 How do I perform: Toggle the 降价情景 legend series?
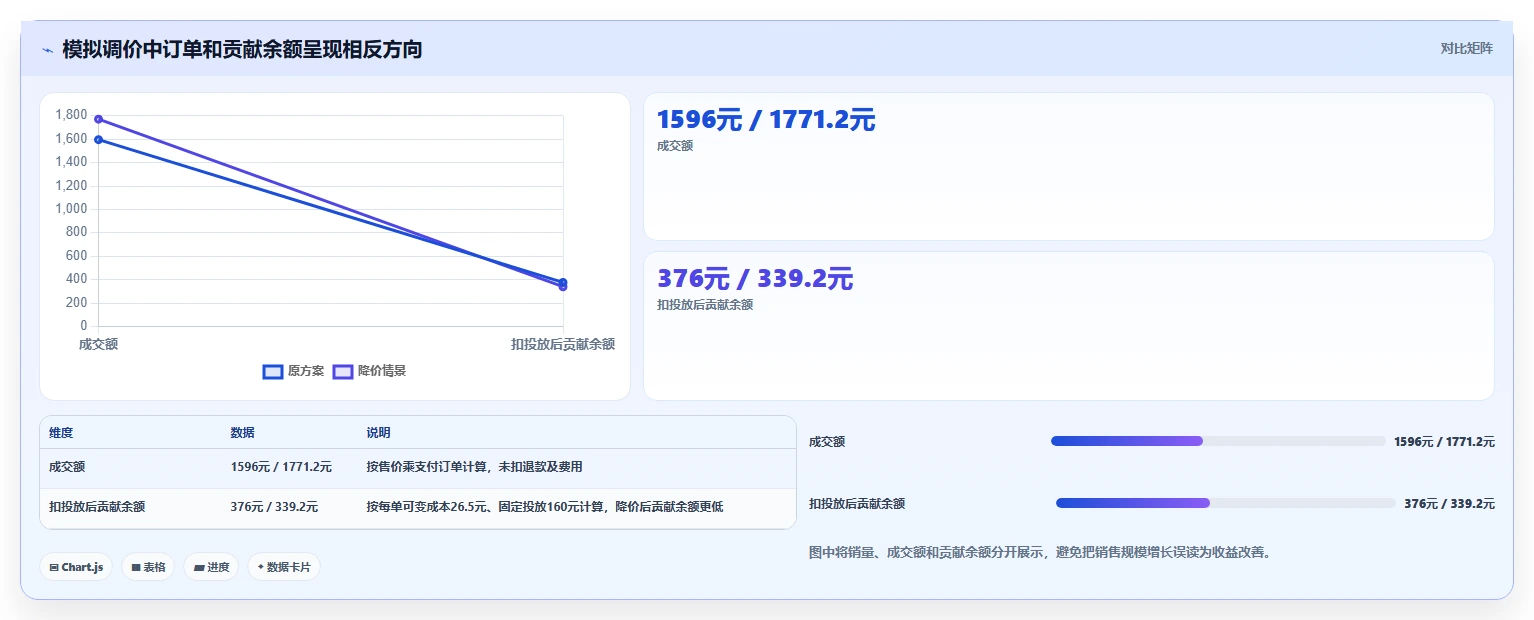(x=369, y=371)
